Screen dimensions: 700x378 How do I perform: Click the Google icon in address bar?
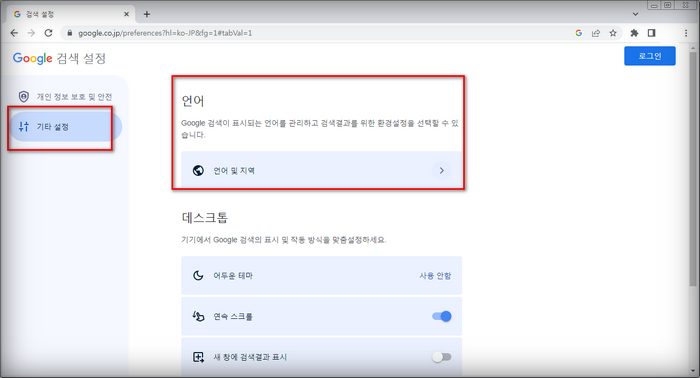coord(579,33)
